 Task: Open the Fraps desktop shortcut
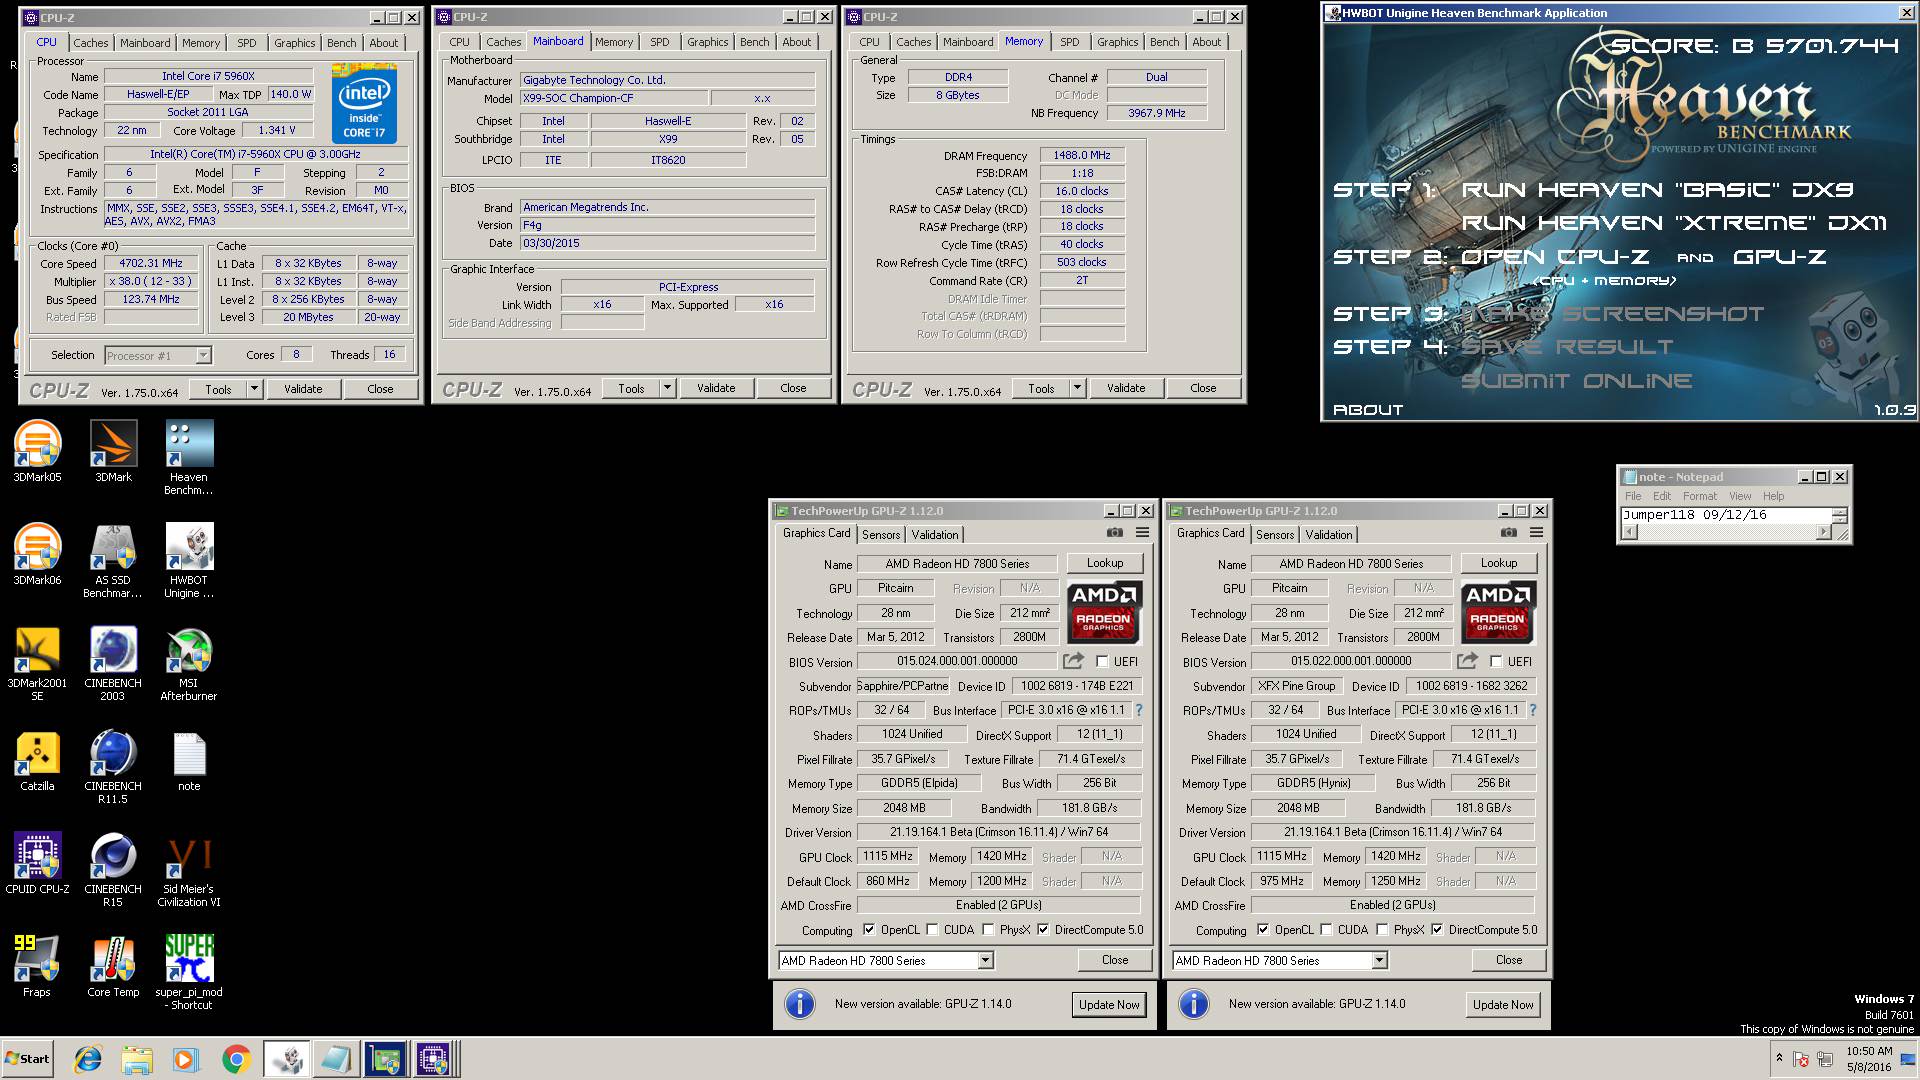[37, 967]
